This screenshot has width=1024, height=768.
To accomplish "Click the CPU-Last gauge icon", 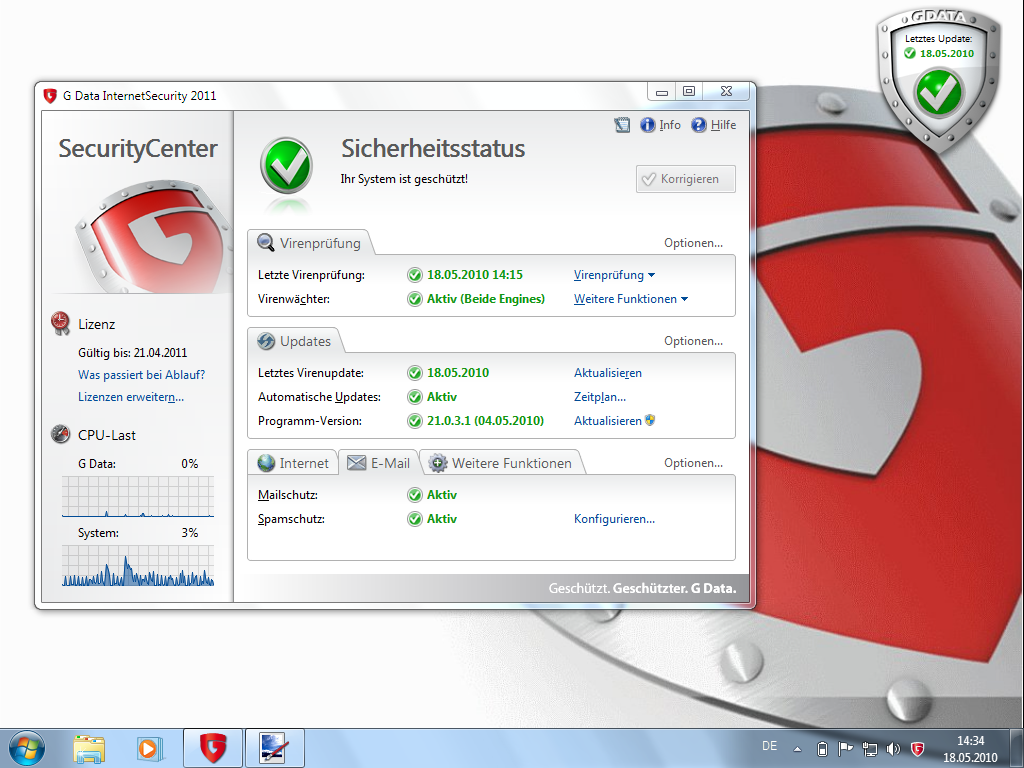I will pos(60,434).
